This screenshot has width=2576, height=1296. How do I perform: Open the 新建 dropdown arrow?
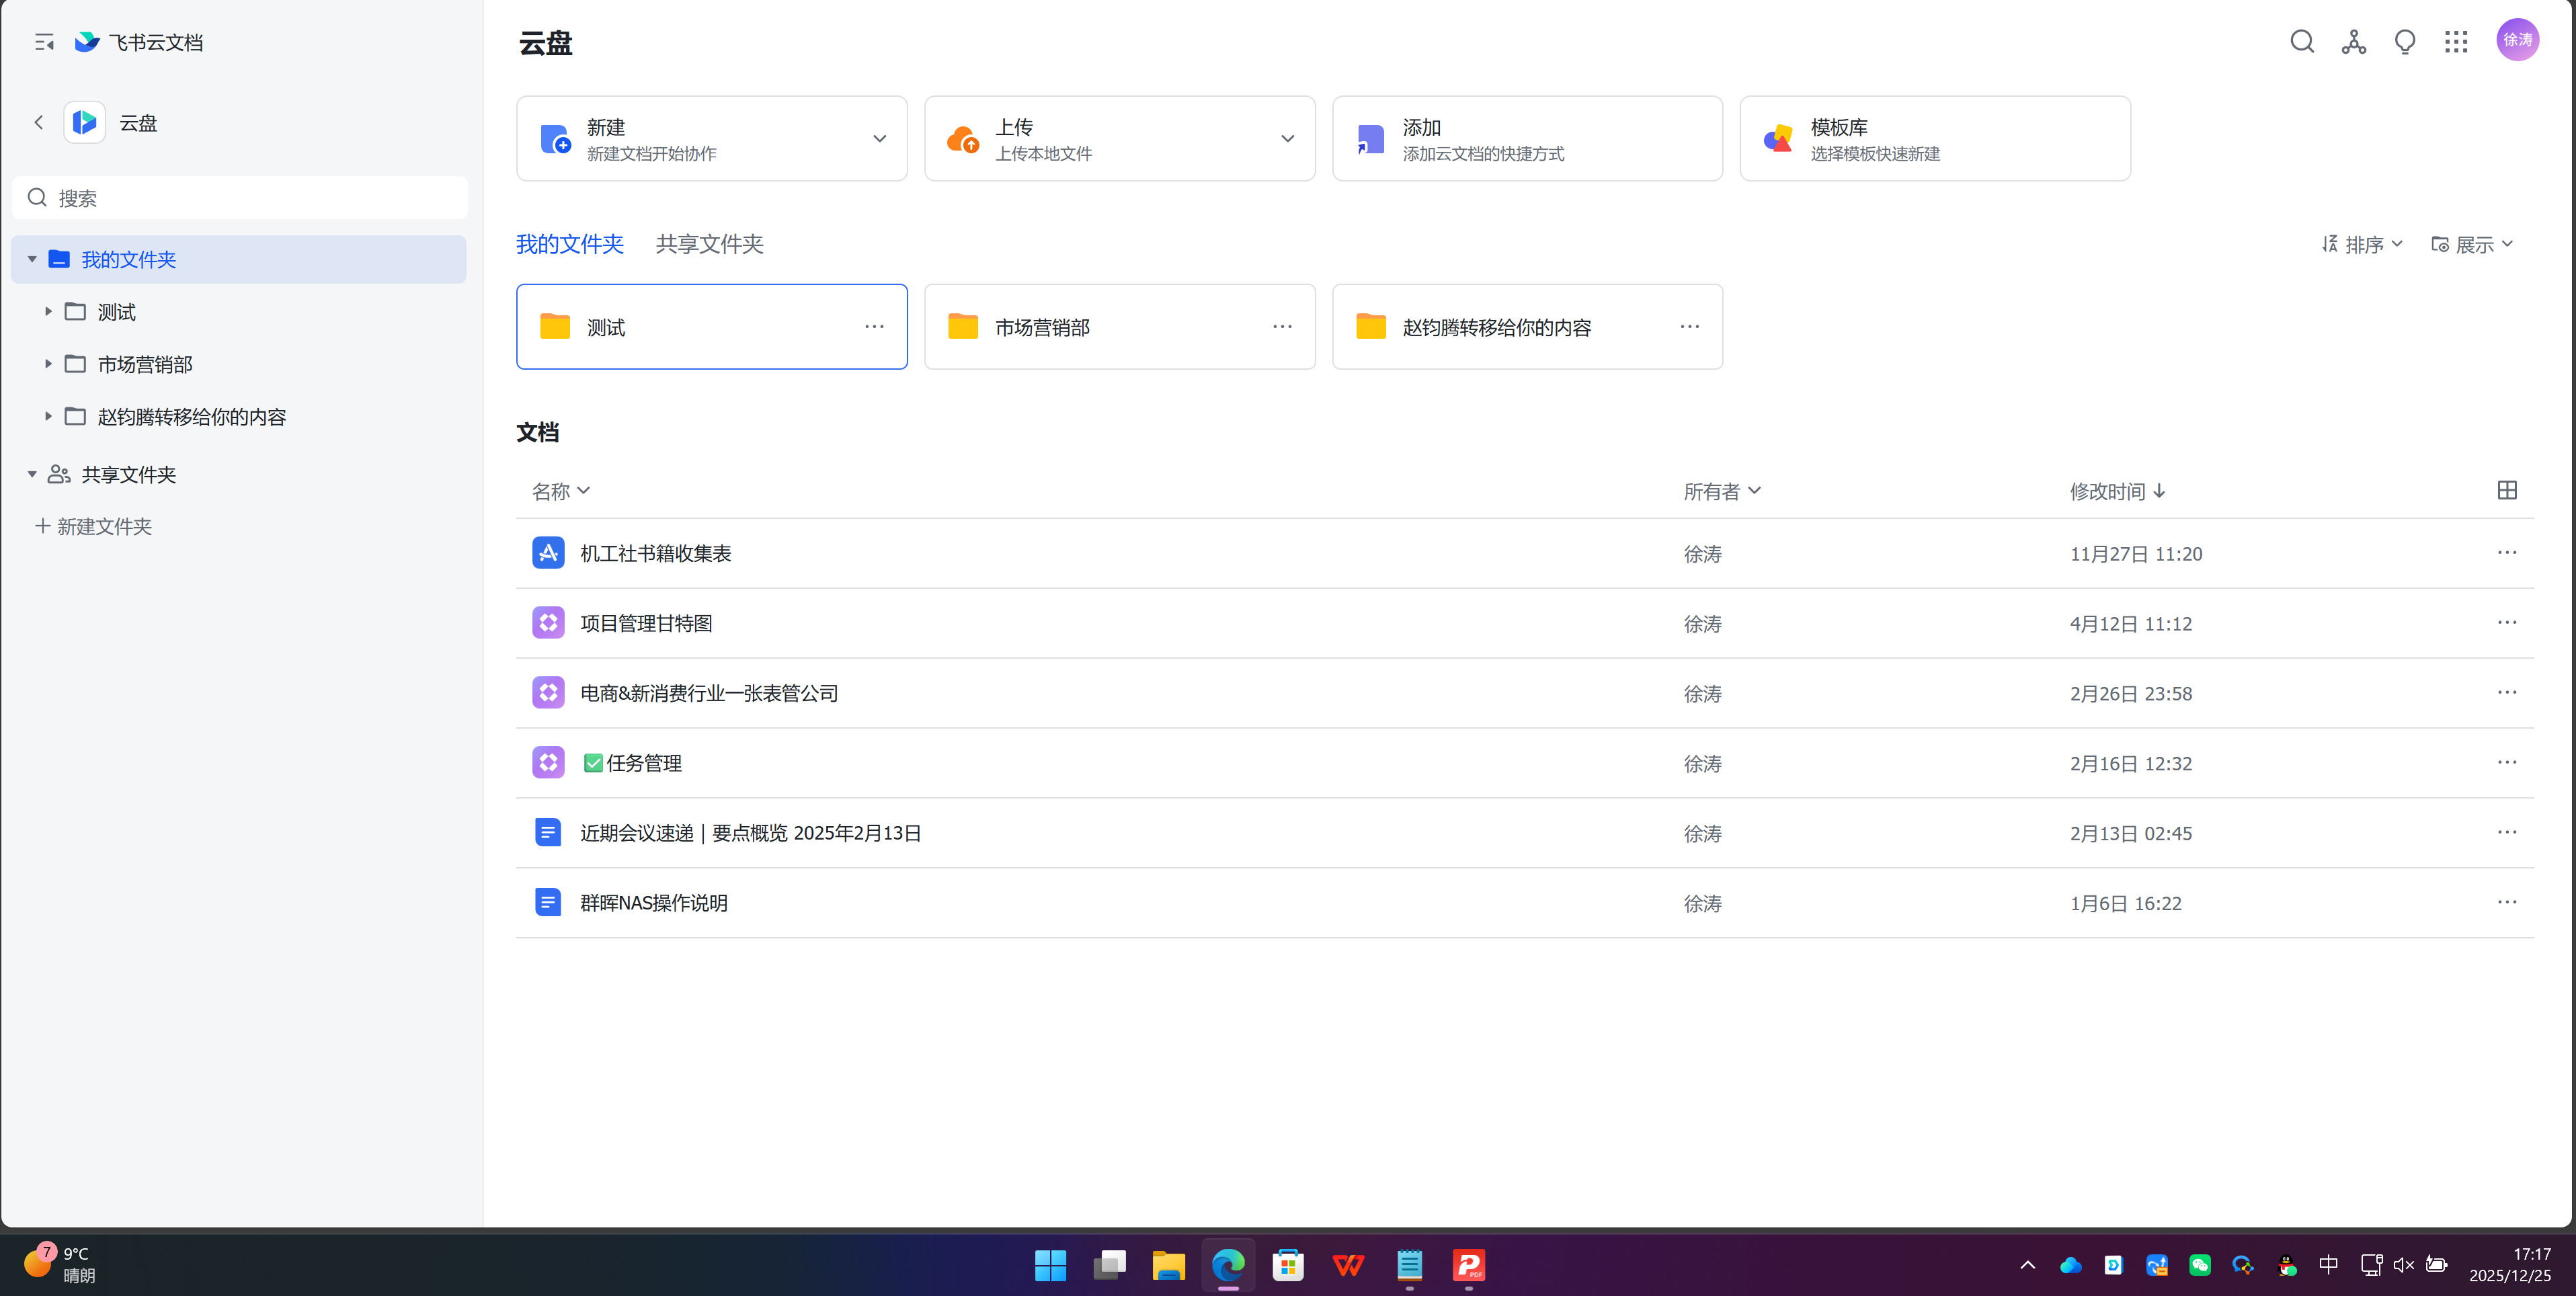(879, 139)
